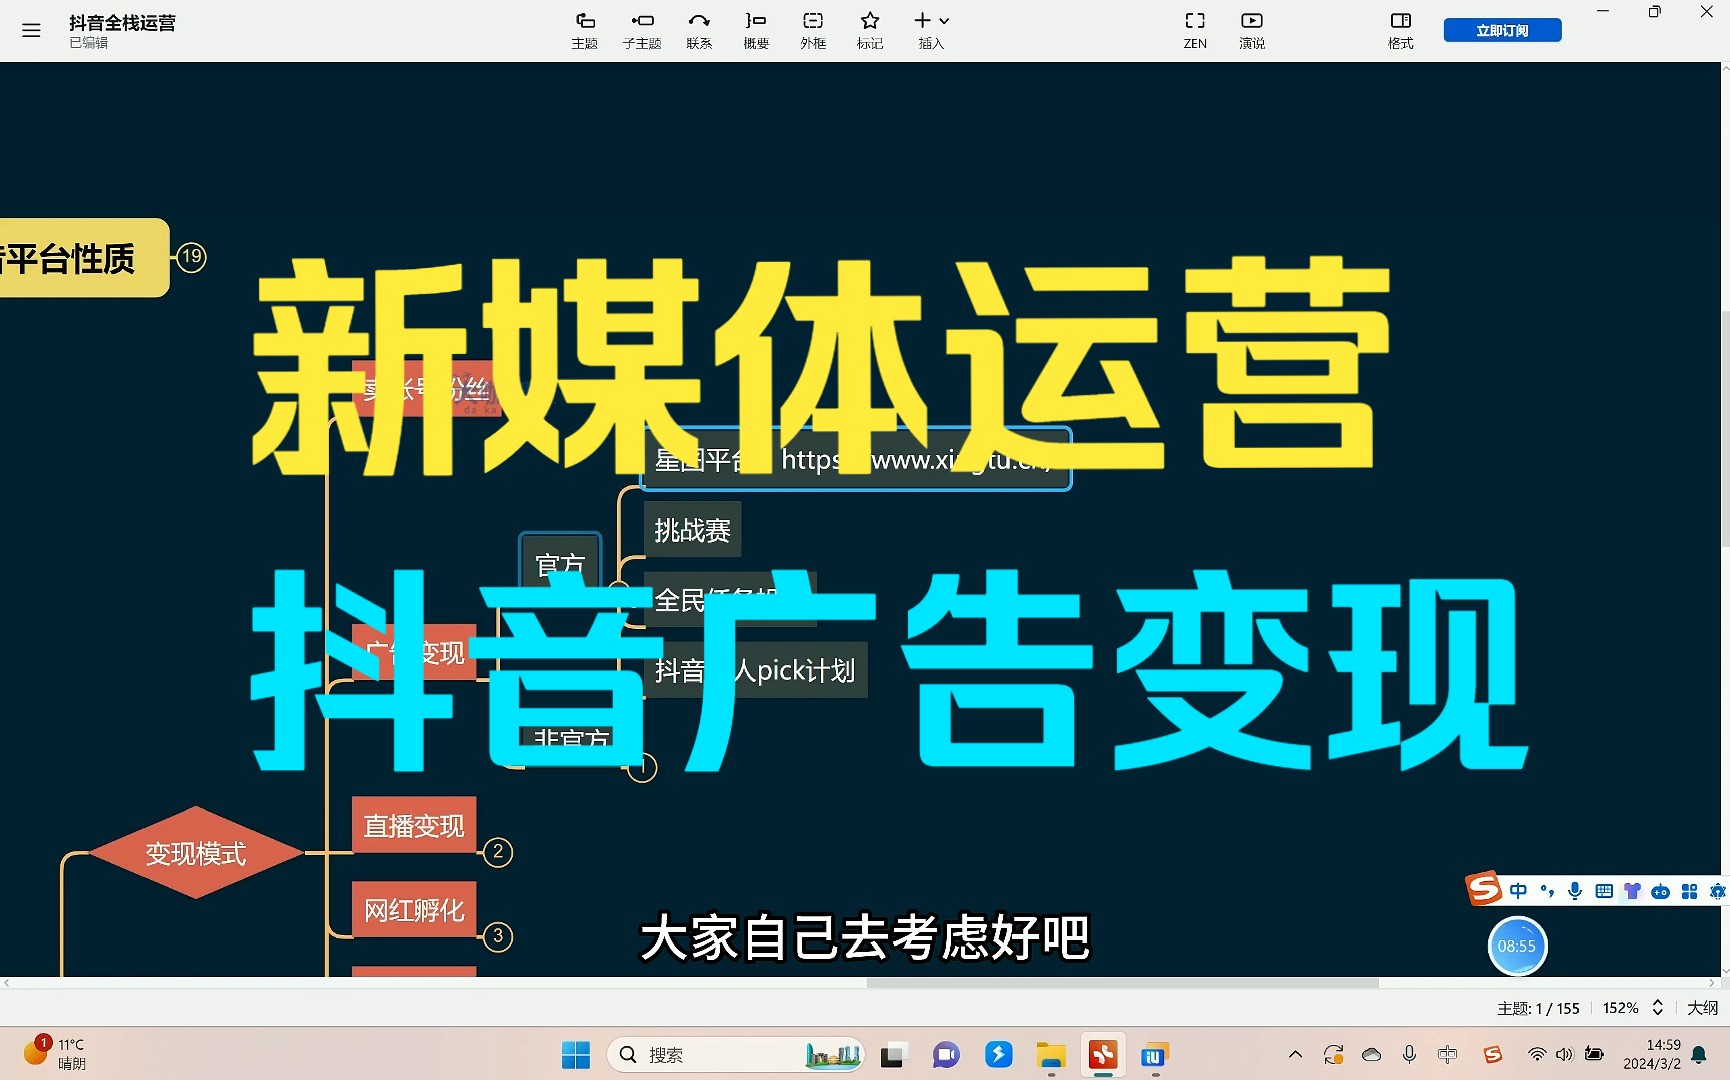Image resolution: width=1730 pixels, height=1080 pixels.
Task: Activate Sogou voice input microphone
Action: [x=1575, y=891]
